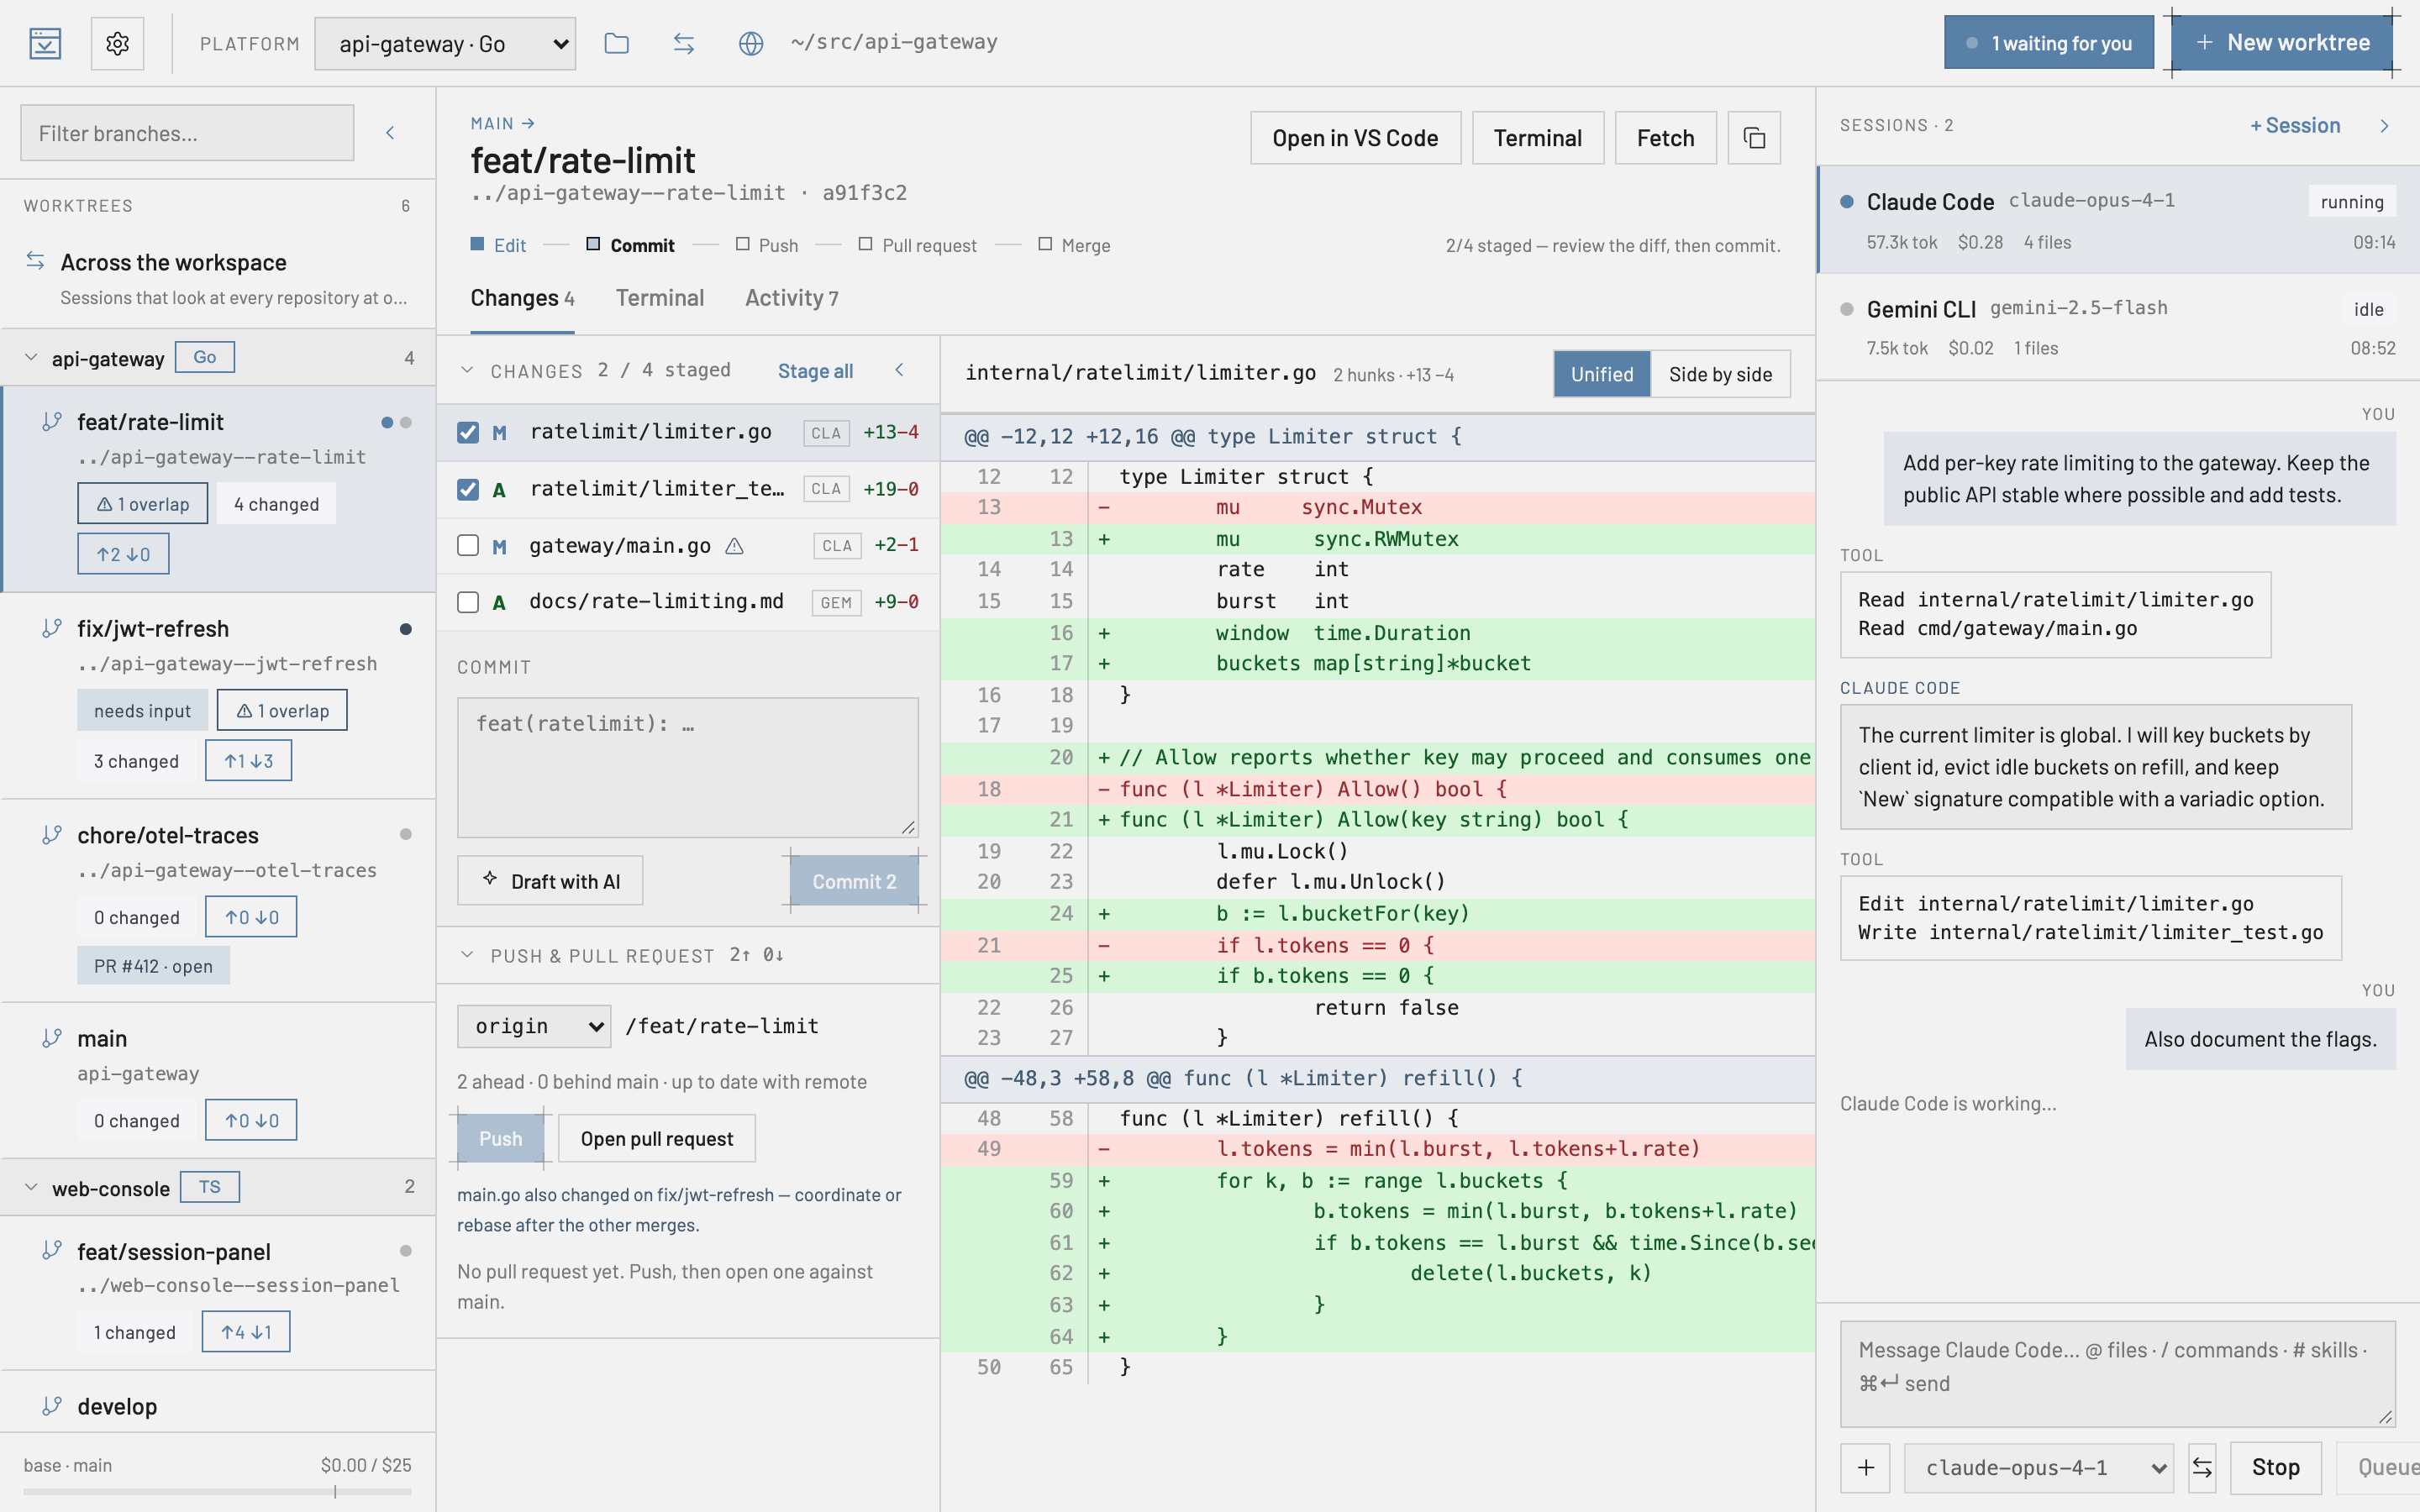Collapse the Changes list using chevron icon
Image resolution: width=2420 pixels, height=1512 pixels.
click(x=900, y=370)
